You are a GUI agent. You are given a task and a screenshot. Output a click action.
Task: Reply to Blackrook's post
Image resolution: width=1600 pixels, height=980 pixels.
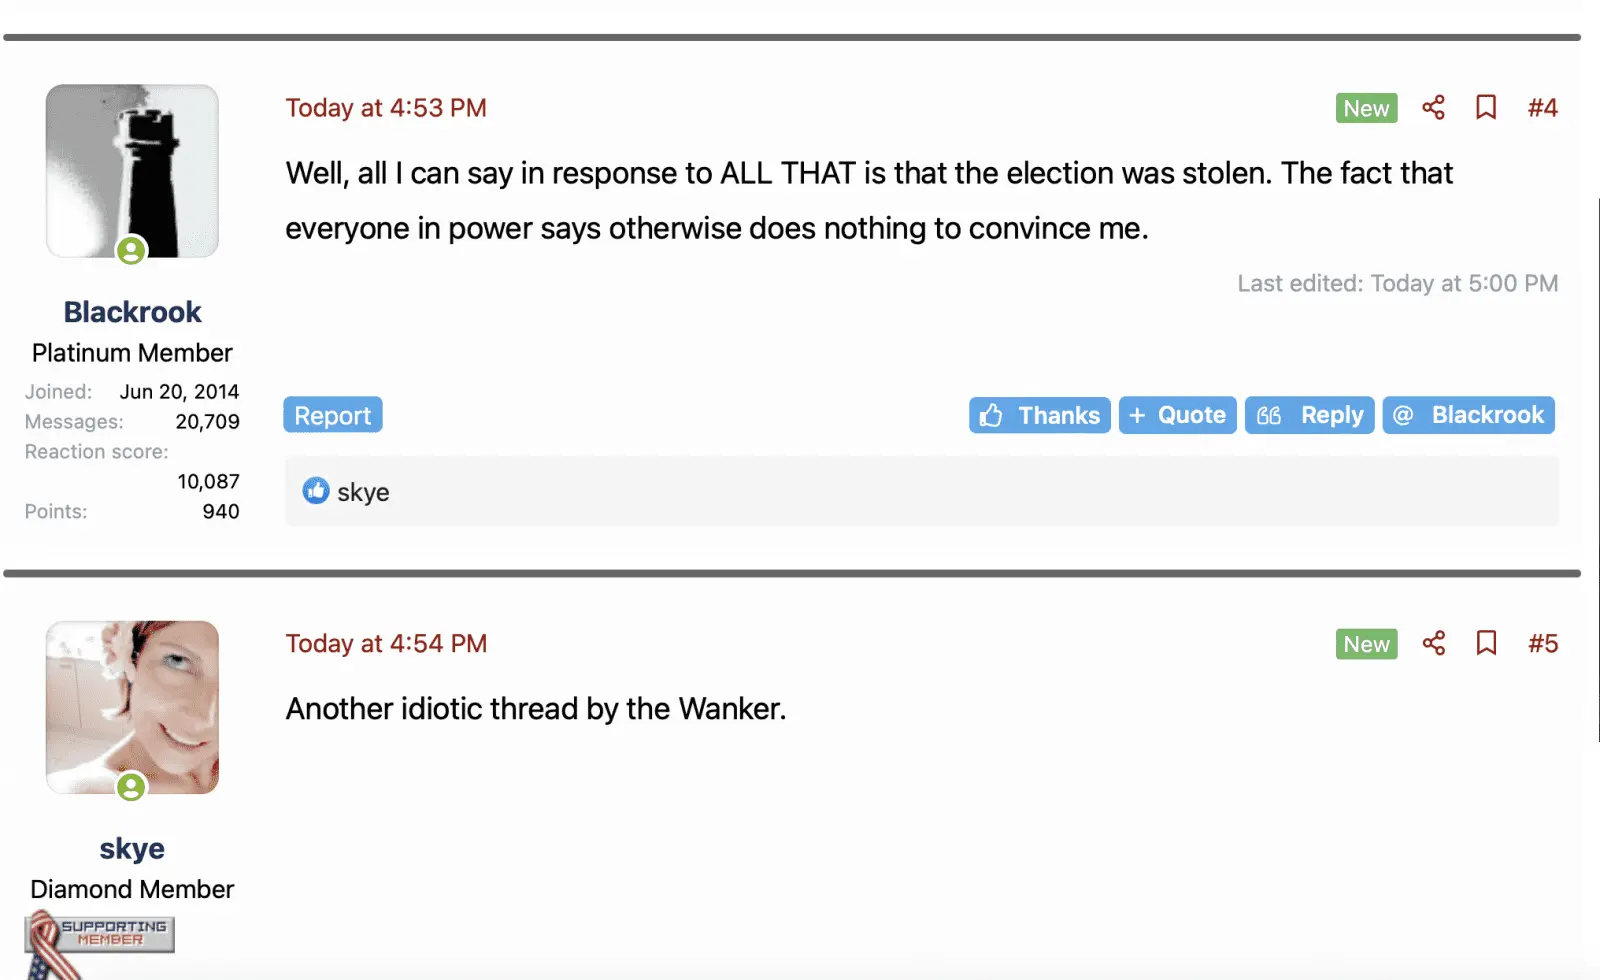click(x=1309, y=415)
